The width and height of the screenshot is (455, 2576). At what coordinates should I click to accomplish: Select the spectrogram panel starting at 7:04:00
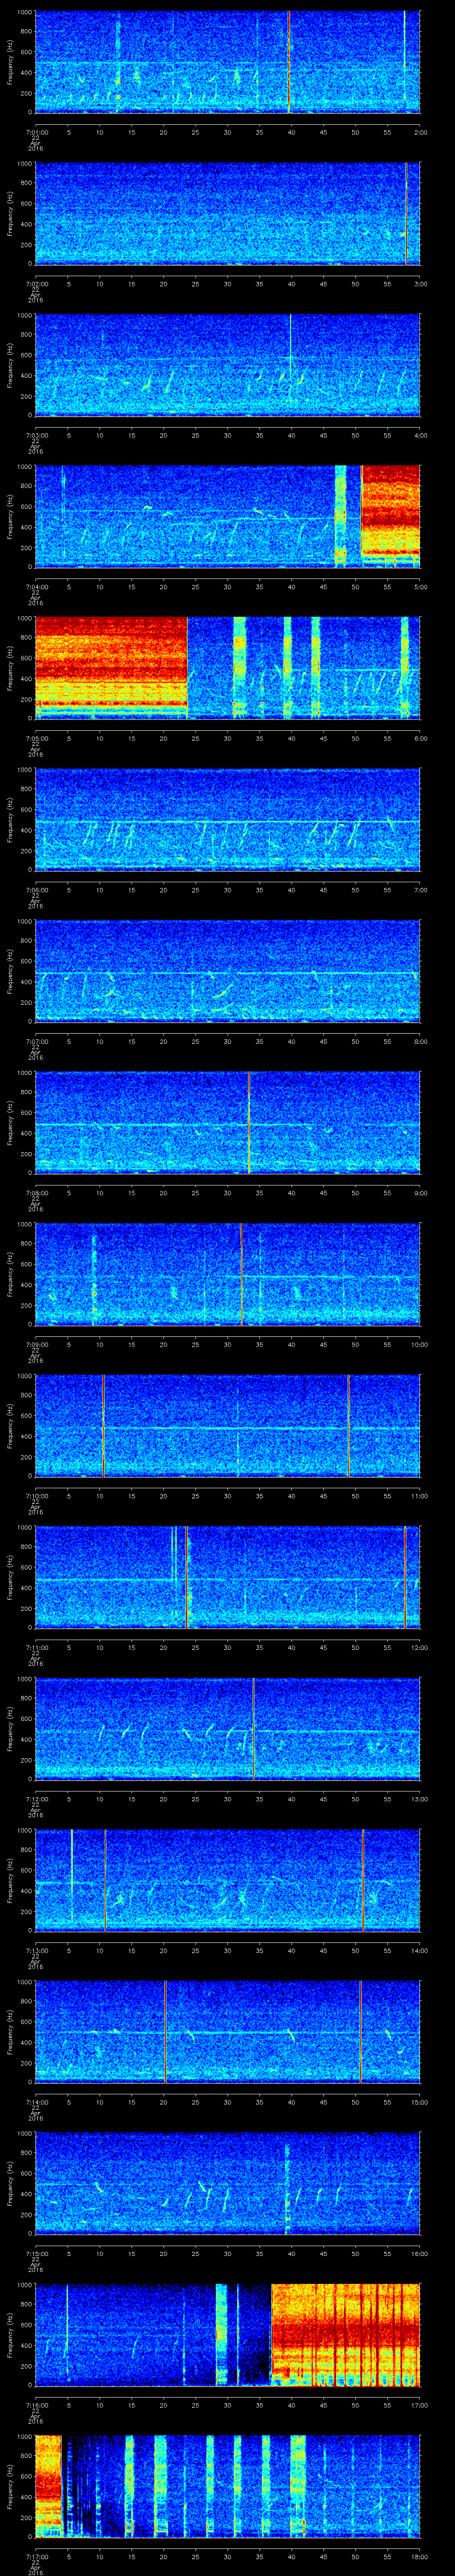228,517
